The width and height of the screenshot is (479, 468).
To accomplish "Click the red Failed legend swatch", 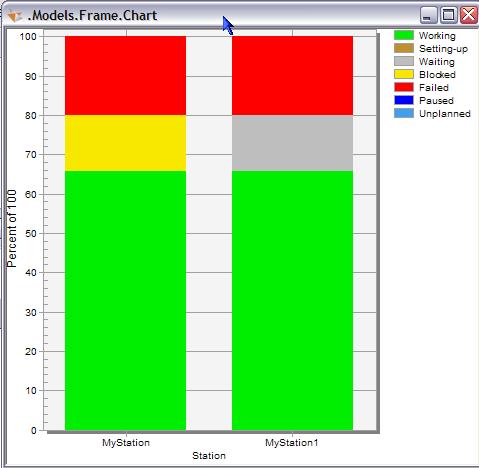I will click(404, 87).
